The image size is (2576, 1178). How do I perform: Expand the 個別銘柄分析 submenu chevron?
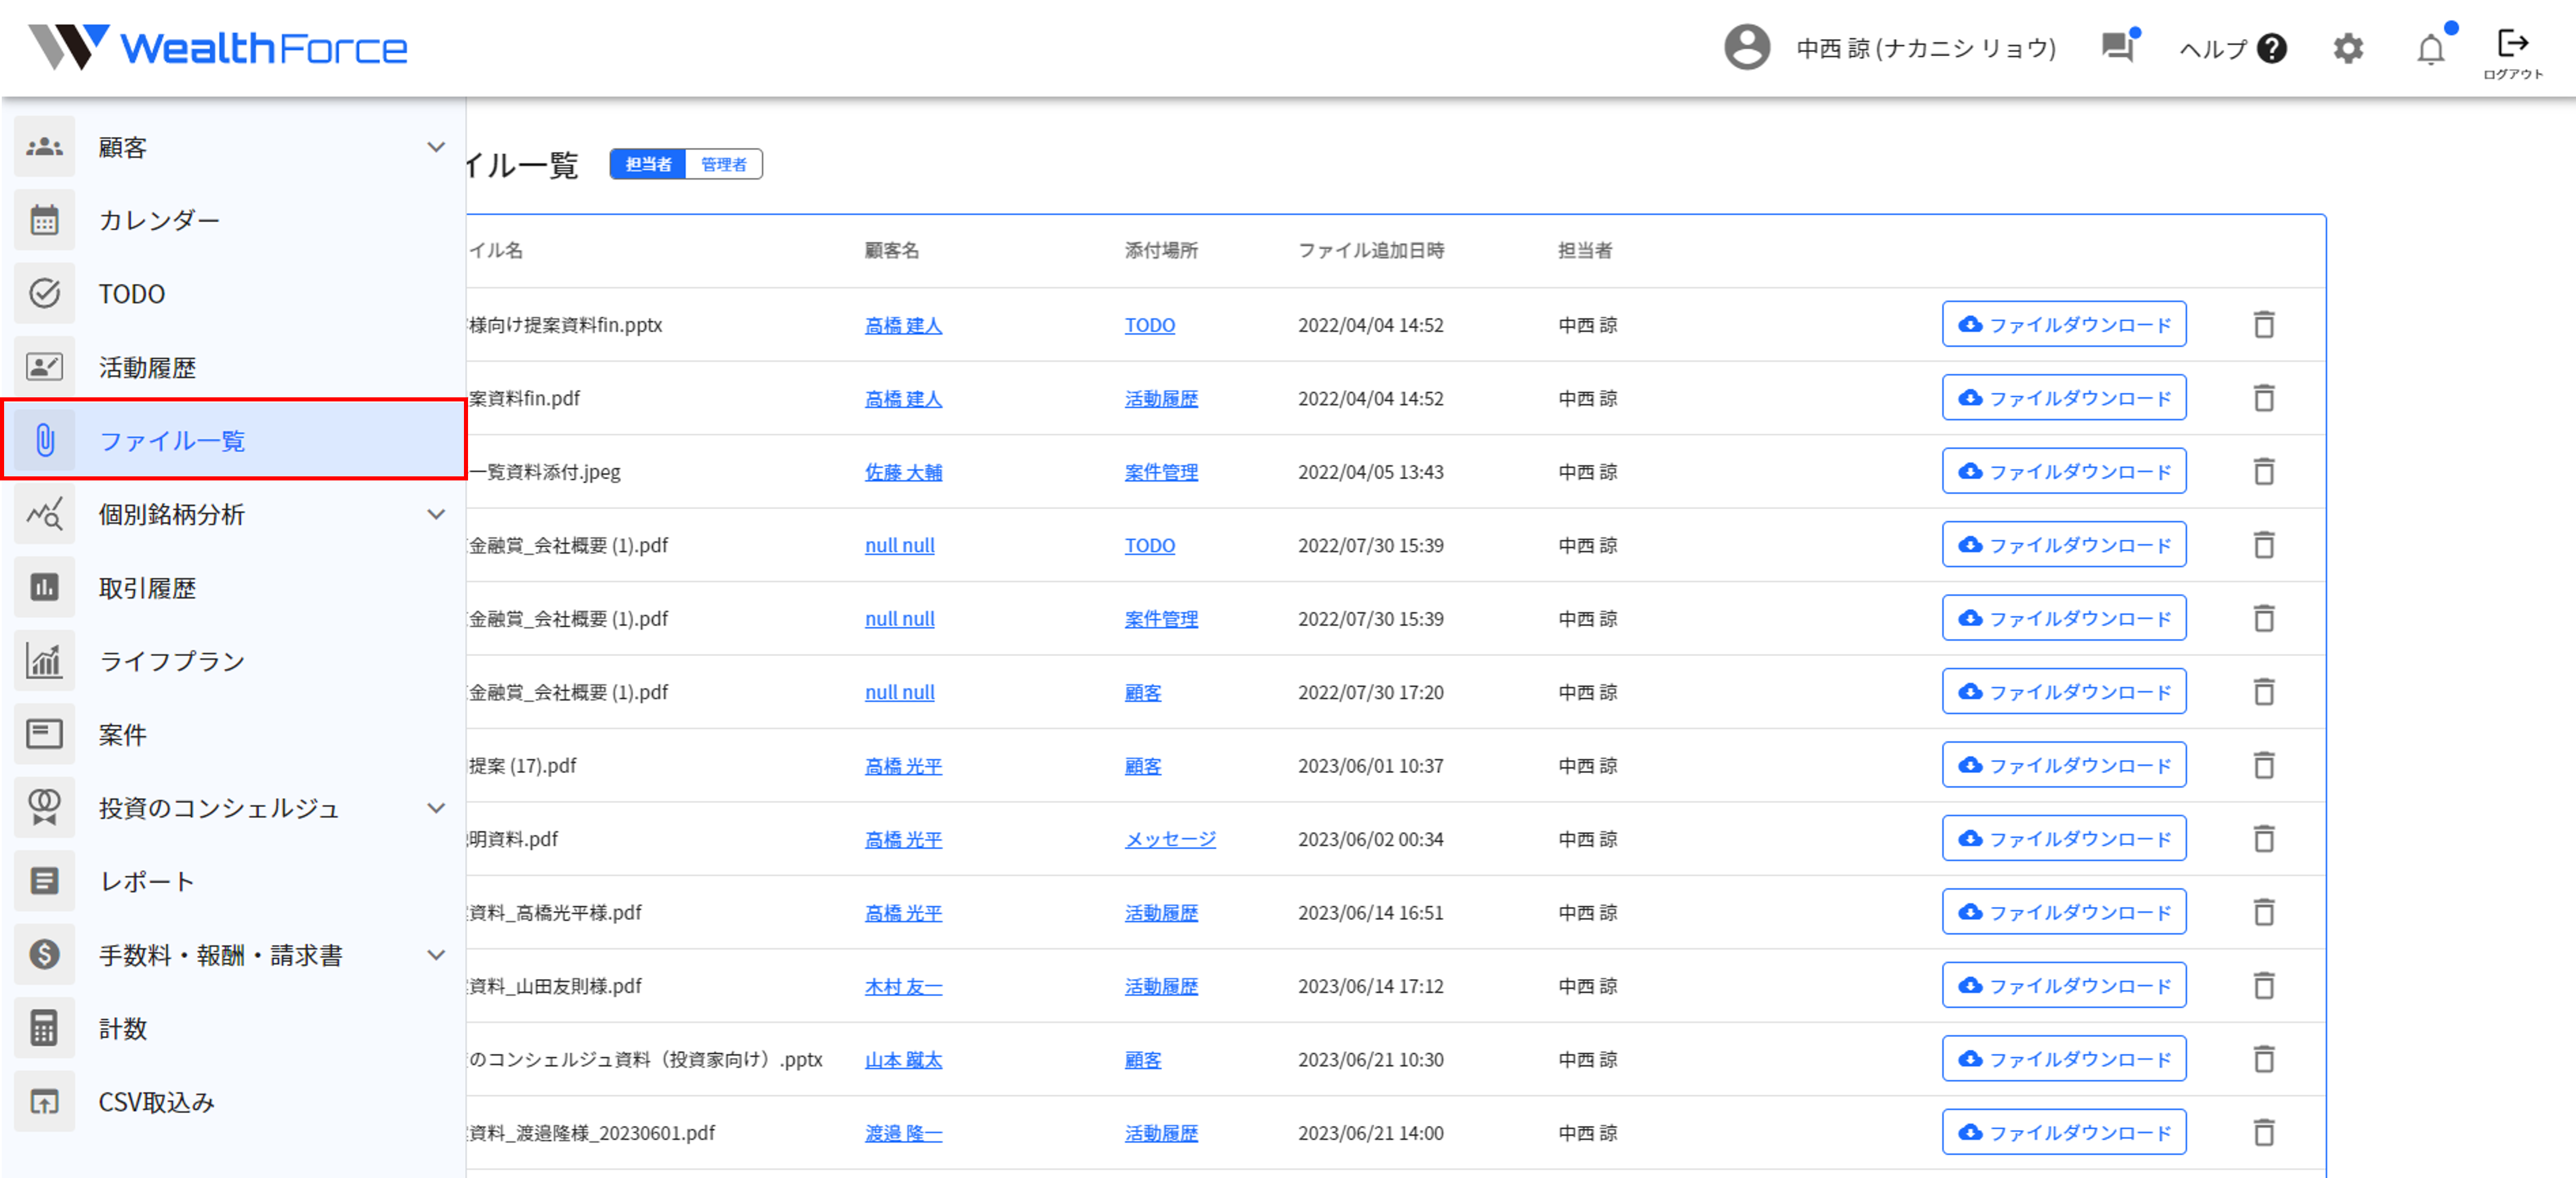436,514
